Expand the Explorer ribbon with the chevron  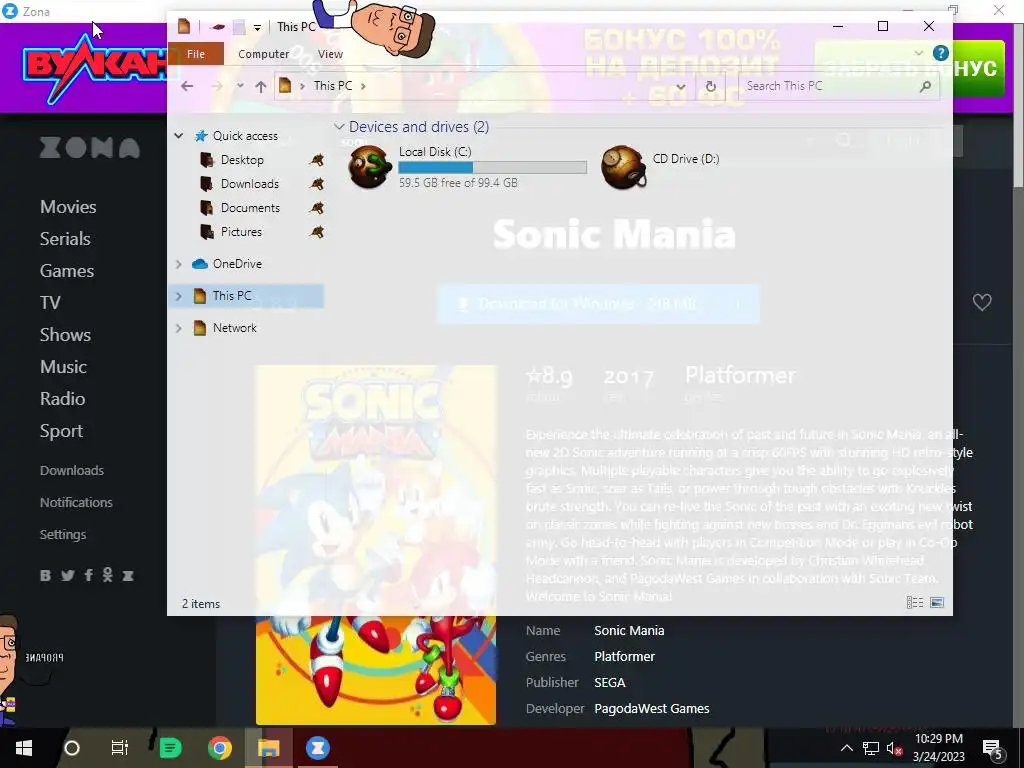[919, 53]
